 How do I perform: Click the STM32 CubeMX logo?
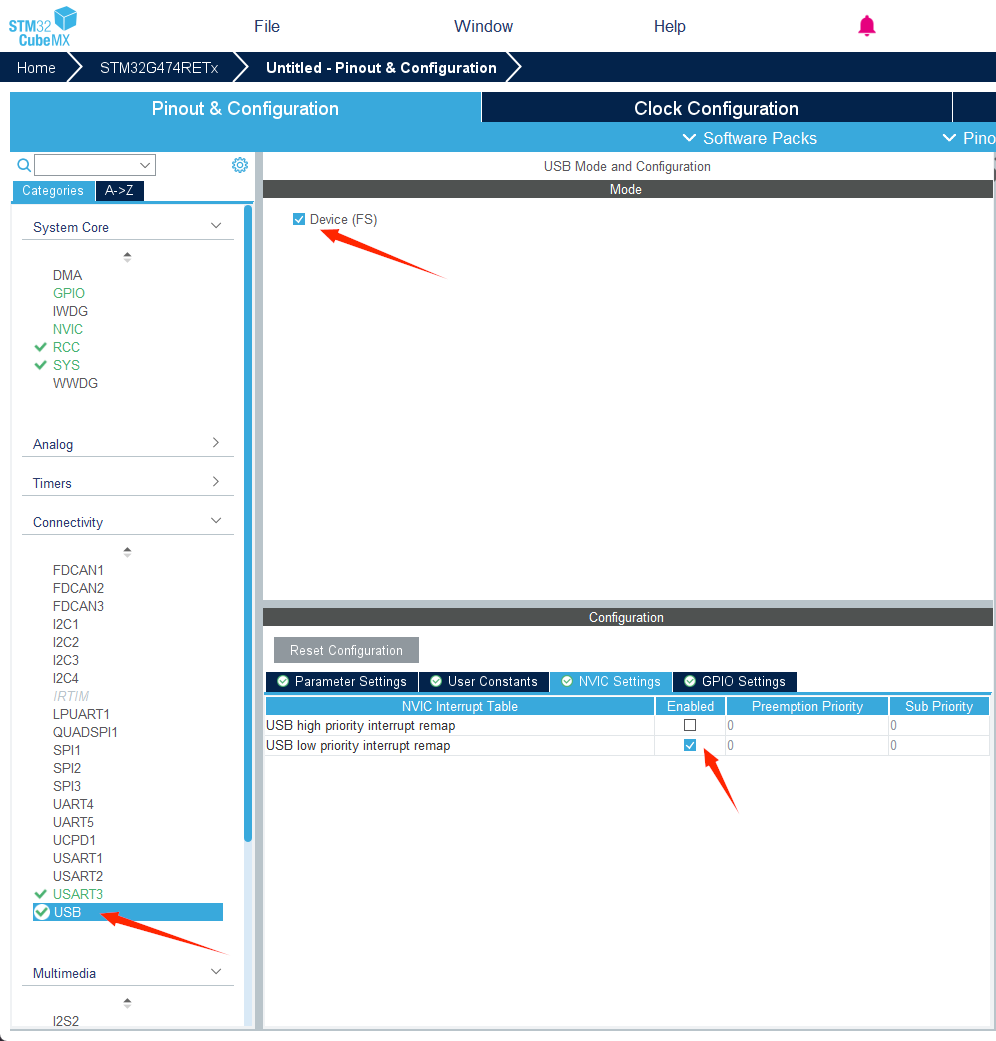pos(42,27)
